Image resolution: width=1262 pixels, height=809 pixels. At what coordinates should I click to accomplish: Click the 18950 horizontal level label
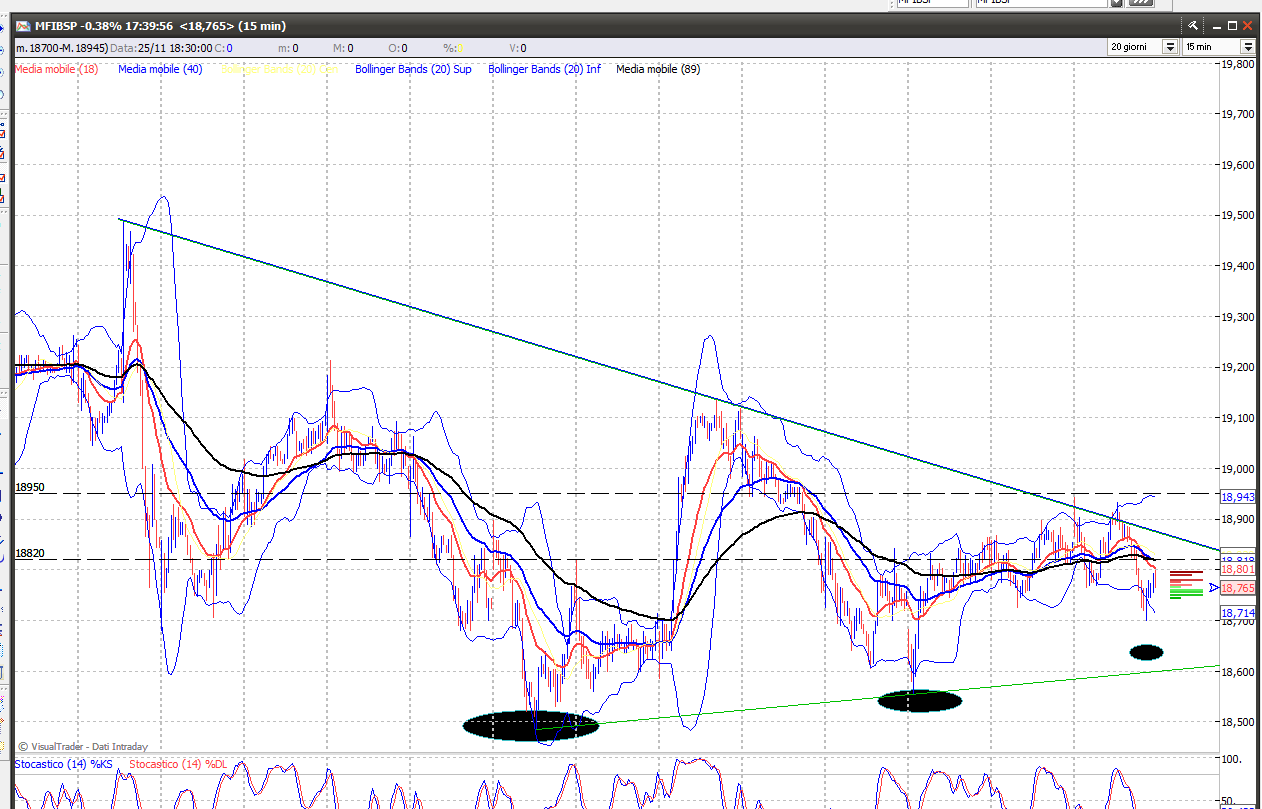coord(30,487)
